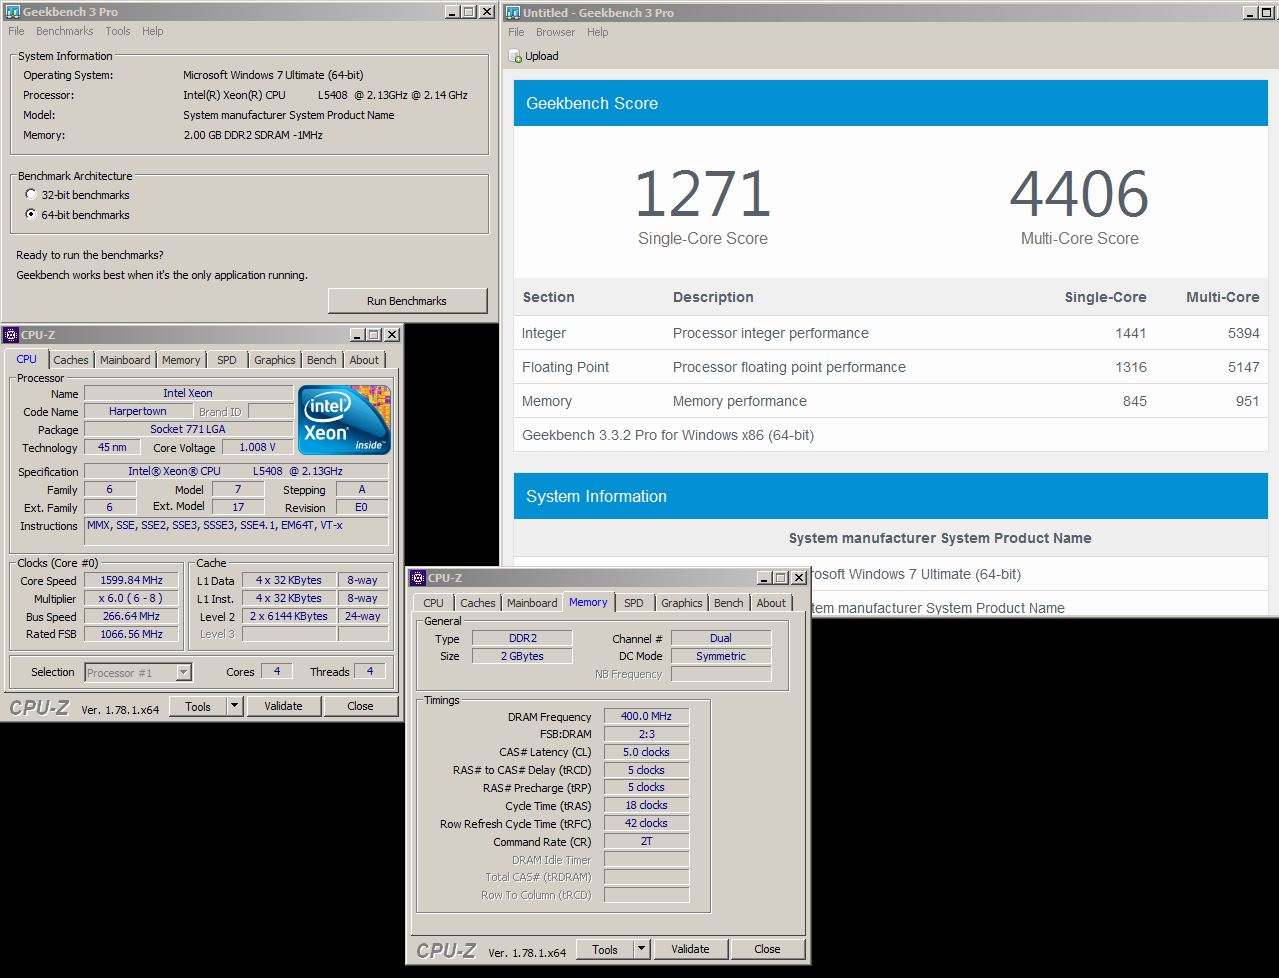
Task: Switch to Graphics tab in CPU-Z CPU window
Action: tap(275, 360)
